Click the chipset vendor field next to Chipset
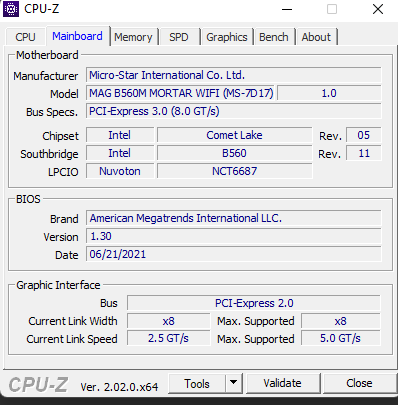Screen dimensions: 398x405 click(120, 135)
